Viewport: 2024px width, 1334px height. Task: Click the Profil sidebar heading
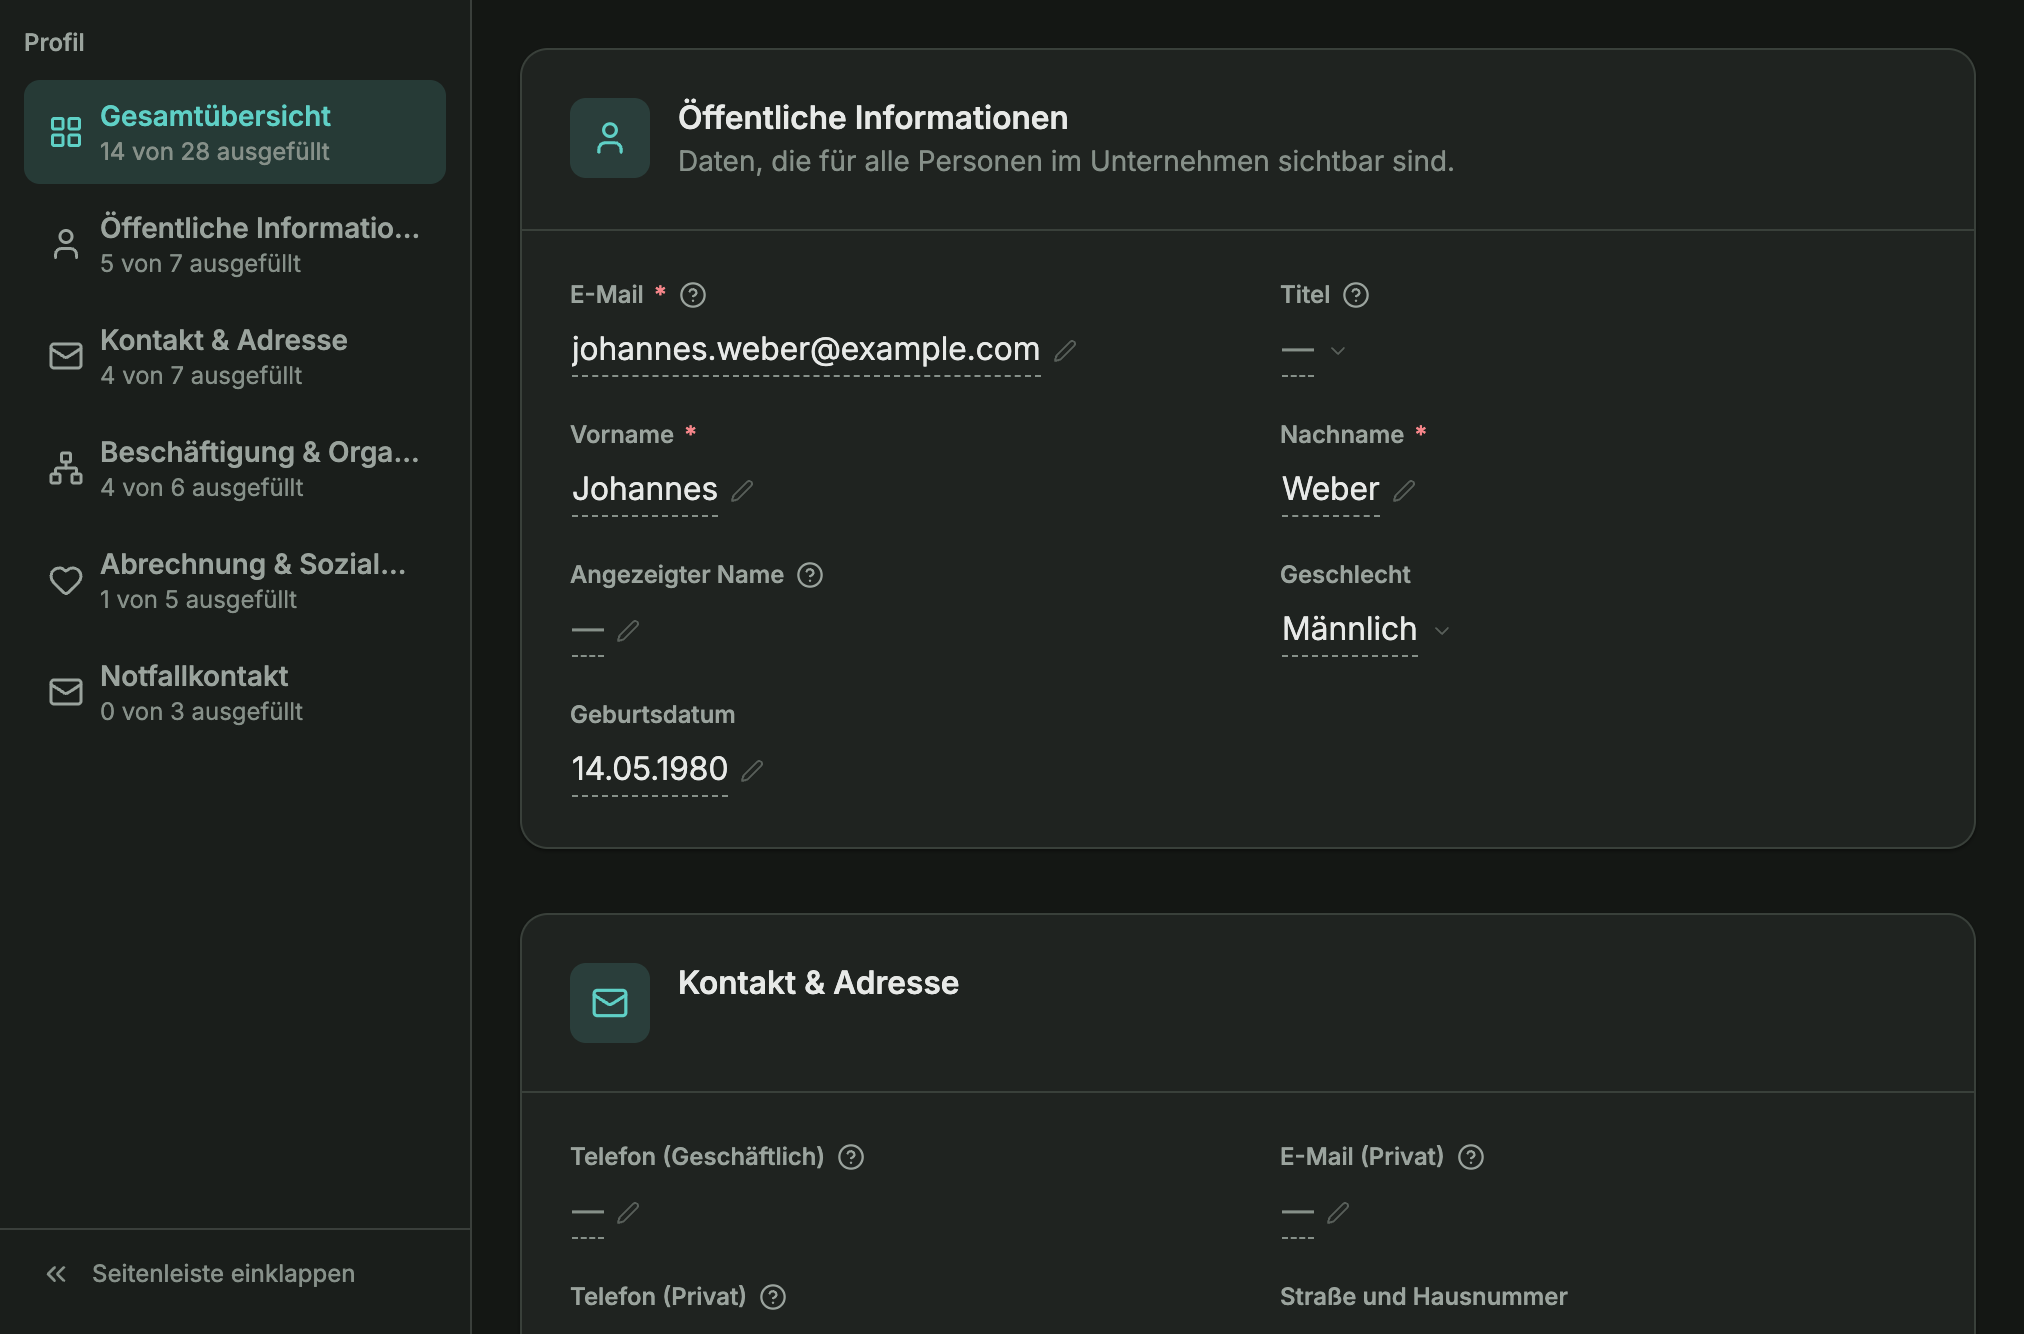tap(54, 42)
